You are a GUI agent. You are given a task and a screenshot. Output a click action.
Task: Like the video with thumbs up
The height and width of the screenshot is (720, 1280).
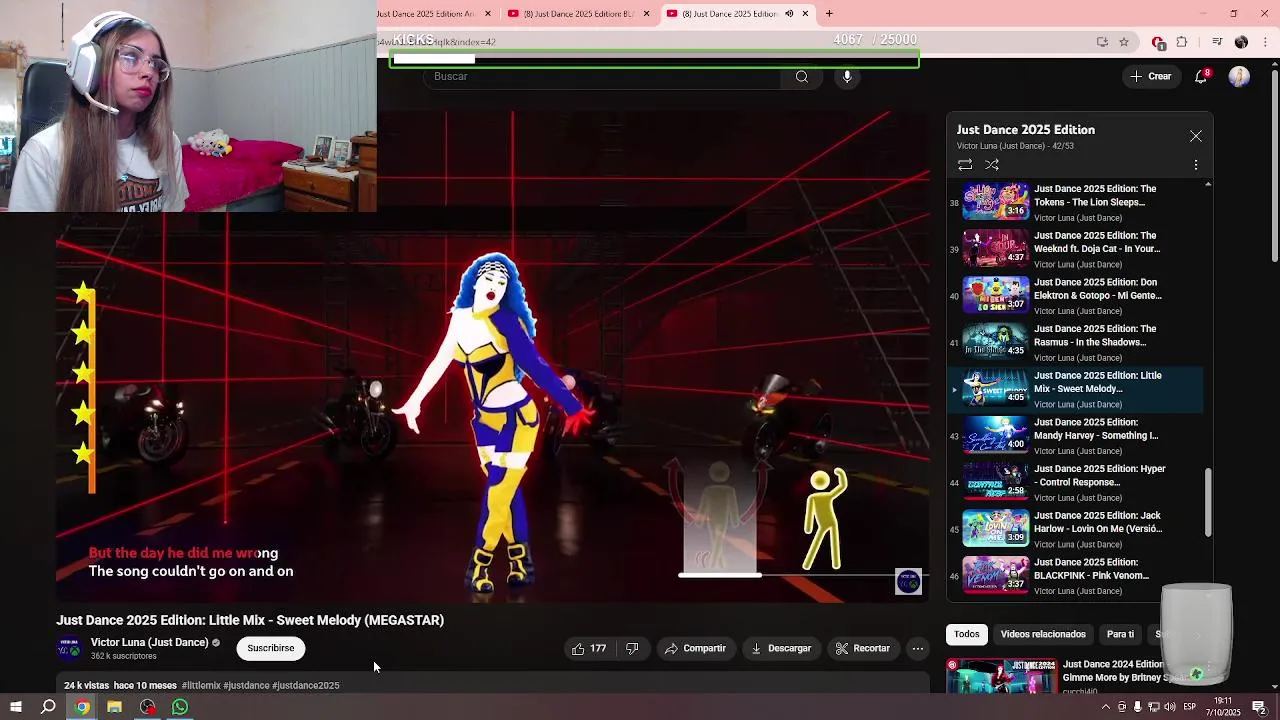pyautogui.click(x=589, y=648)
